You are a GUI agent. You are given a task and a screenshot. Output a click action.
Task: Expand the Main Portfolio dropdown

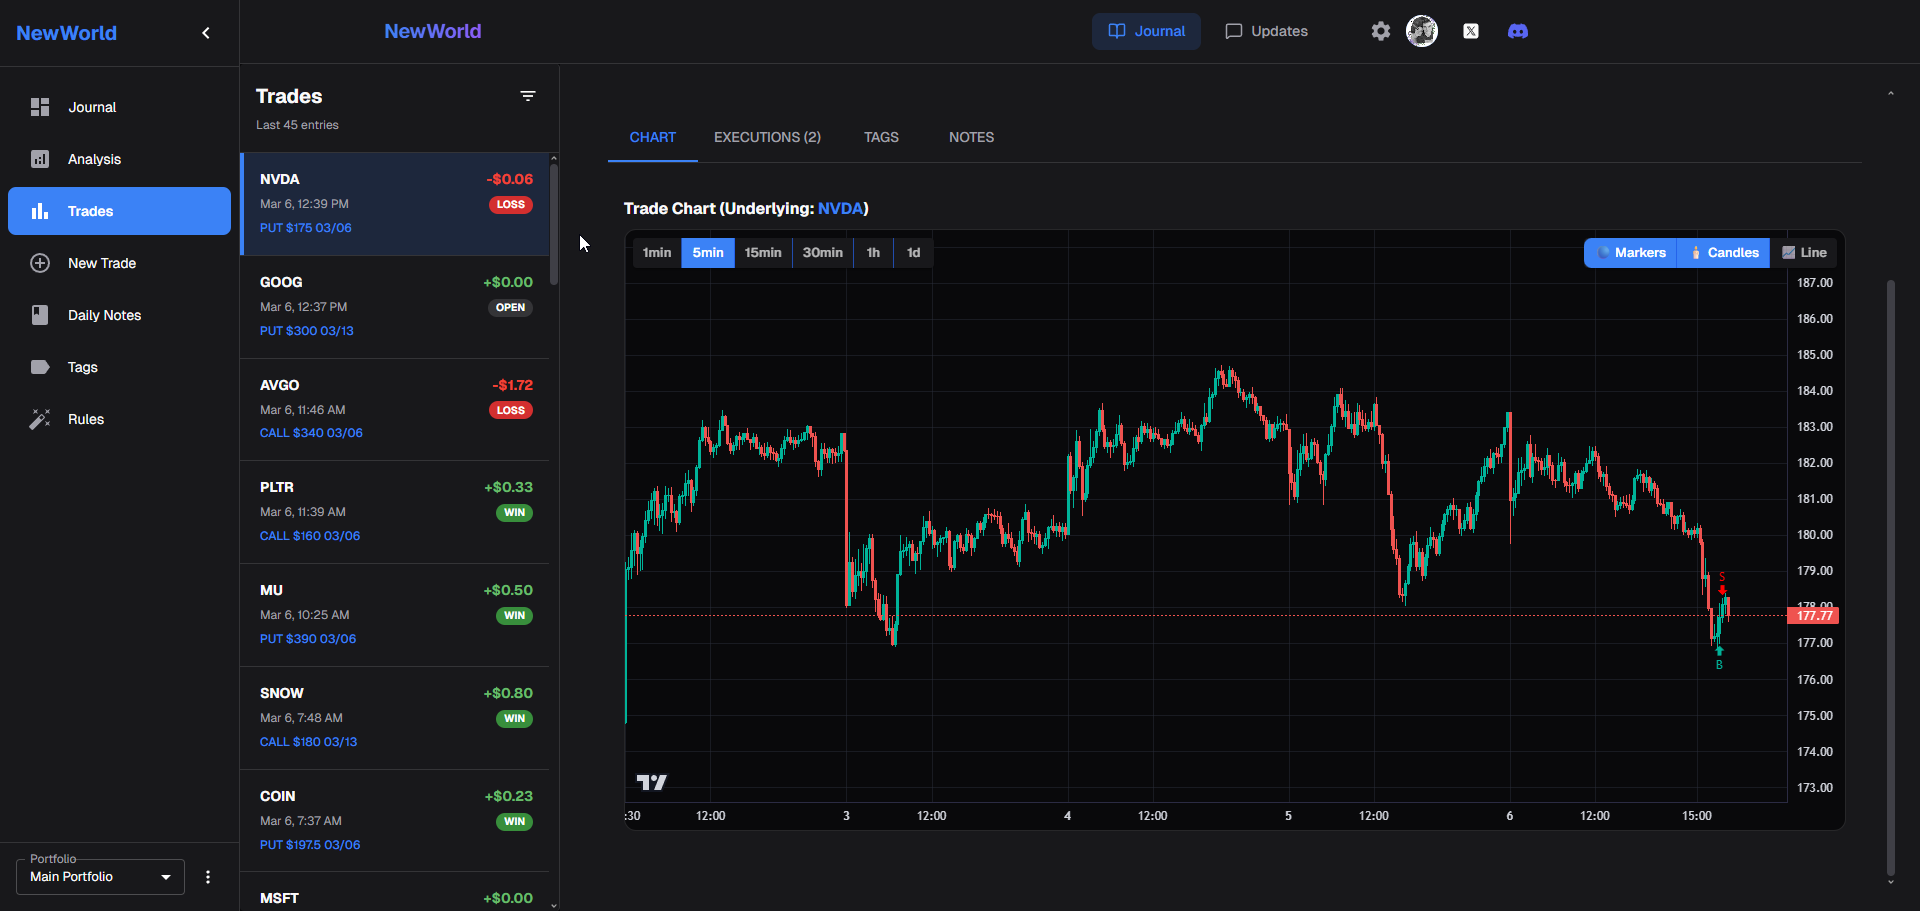(x=100, y=877)
